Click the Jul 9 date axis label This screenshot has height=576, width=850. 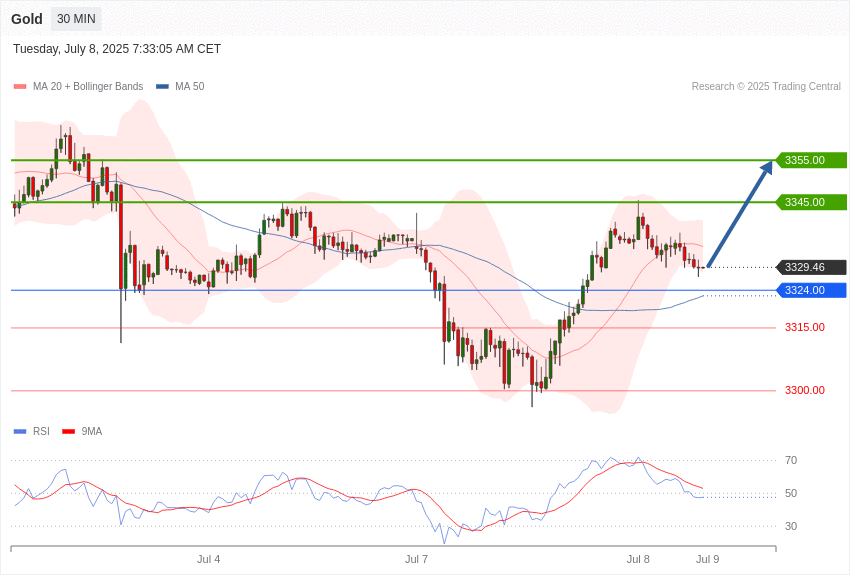(707, 559)
